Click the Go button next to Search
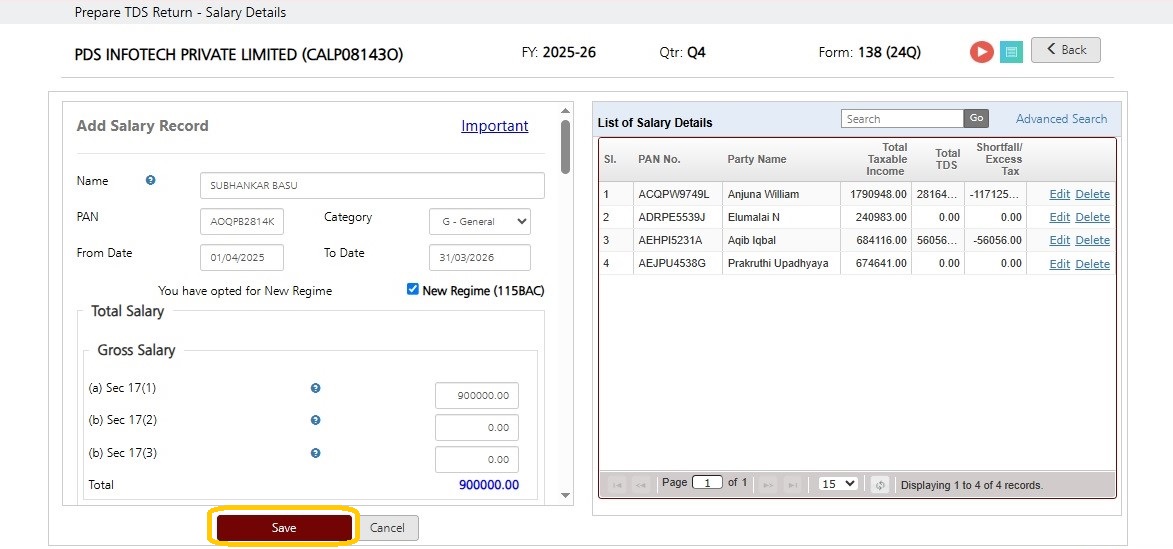This screenshot has height=549, width=1173. pyautogui.click(x=976, y=118)
